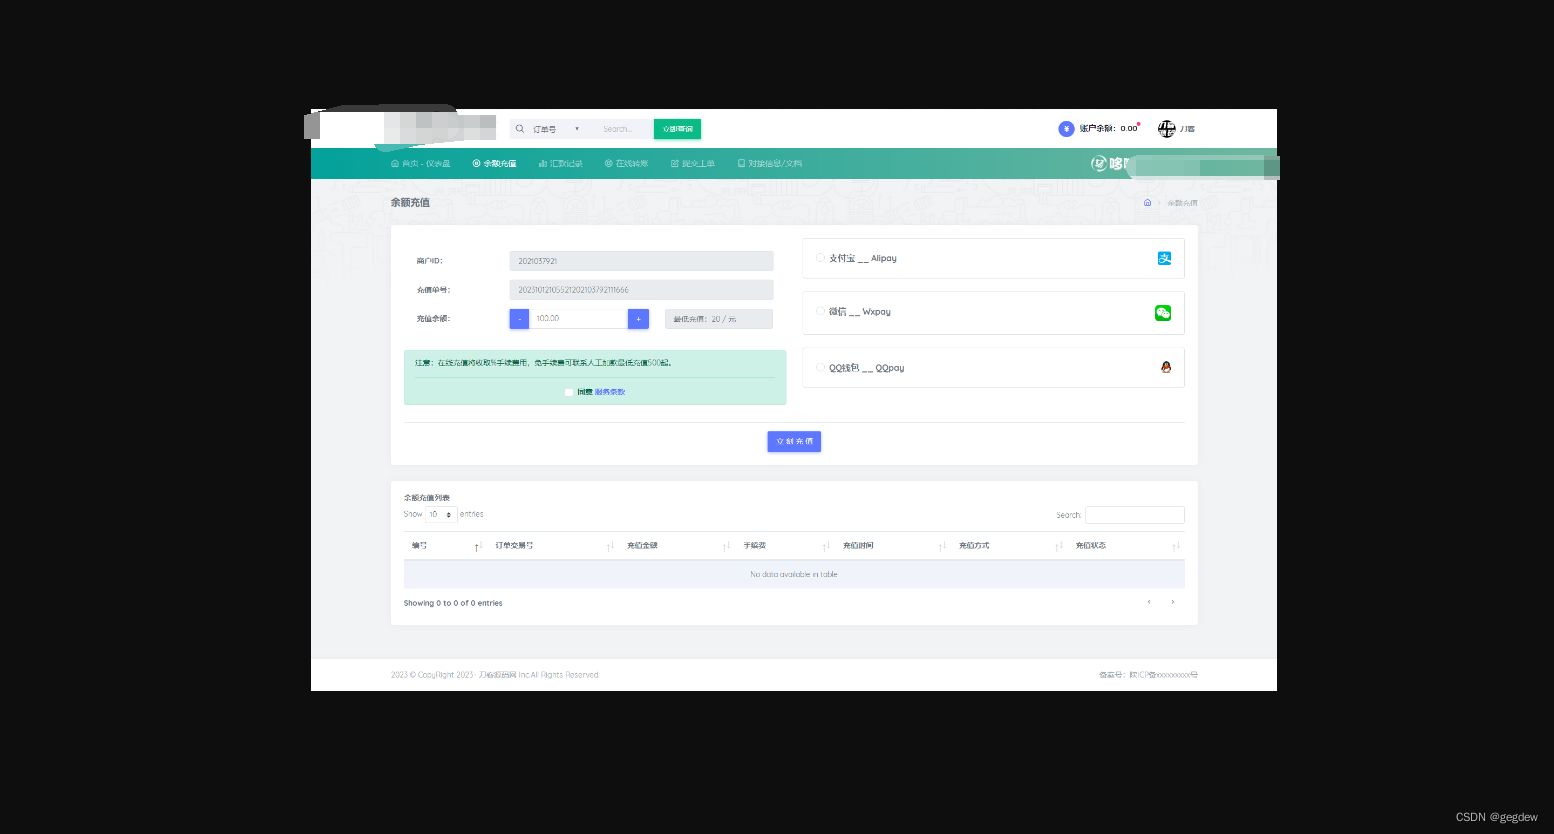
Task: Open the Show entries count dropdown
Action: click(441, 514)
